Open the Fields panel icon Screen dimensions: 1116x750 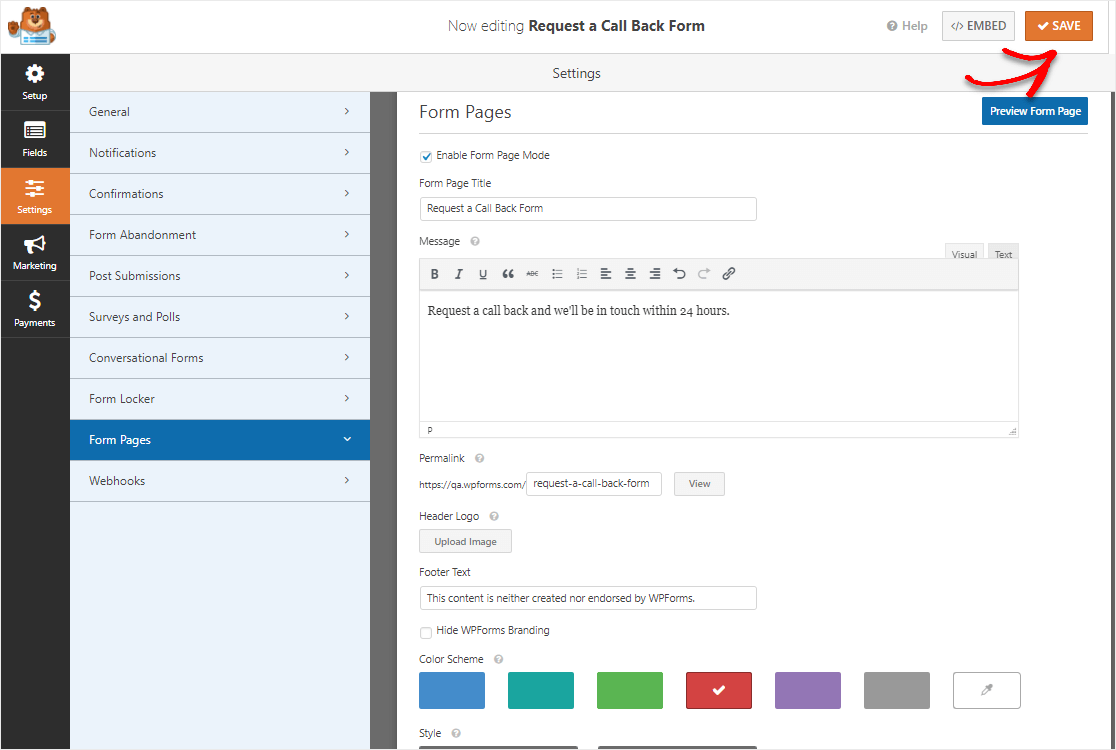(35, 139)
